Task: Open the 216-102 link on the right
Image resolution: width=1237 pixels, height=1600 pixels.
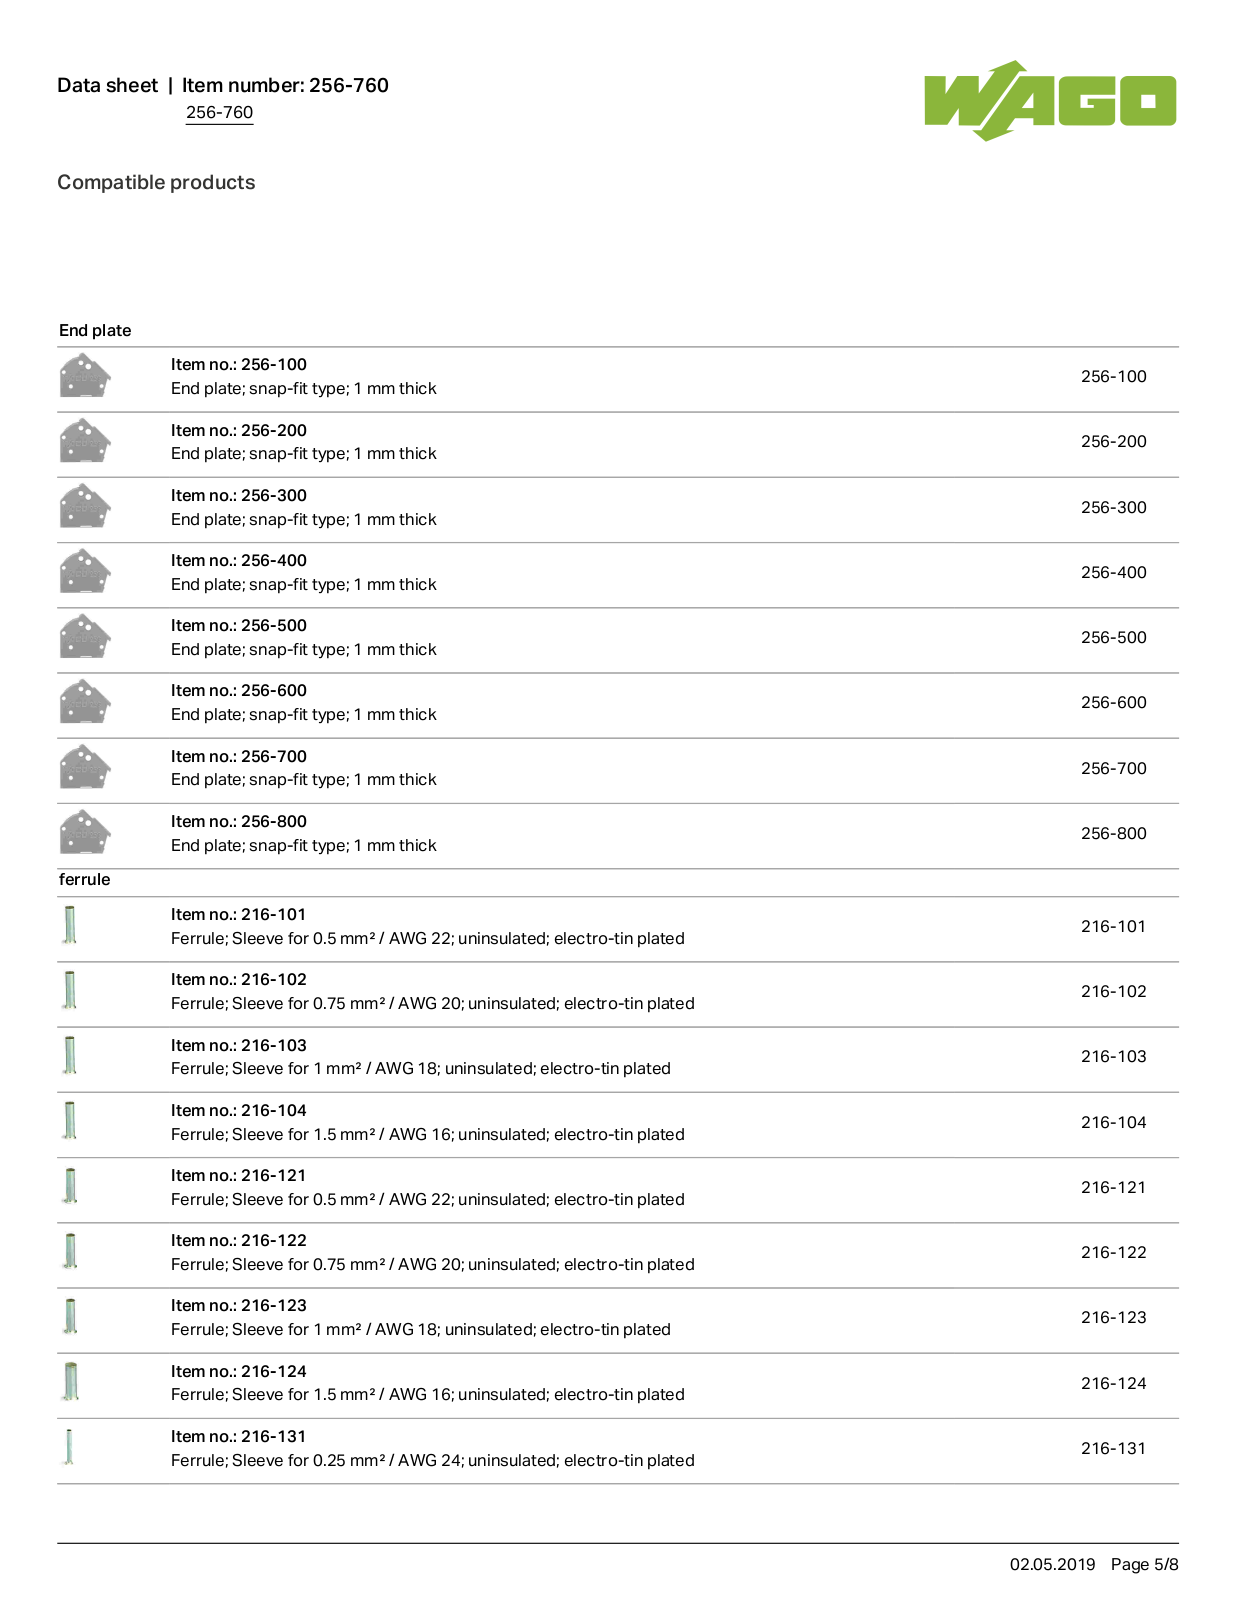Action: pos(1113,992)
